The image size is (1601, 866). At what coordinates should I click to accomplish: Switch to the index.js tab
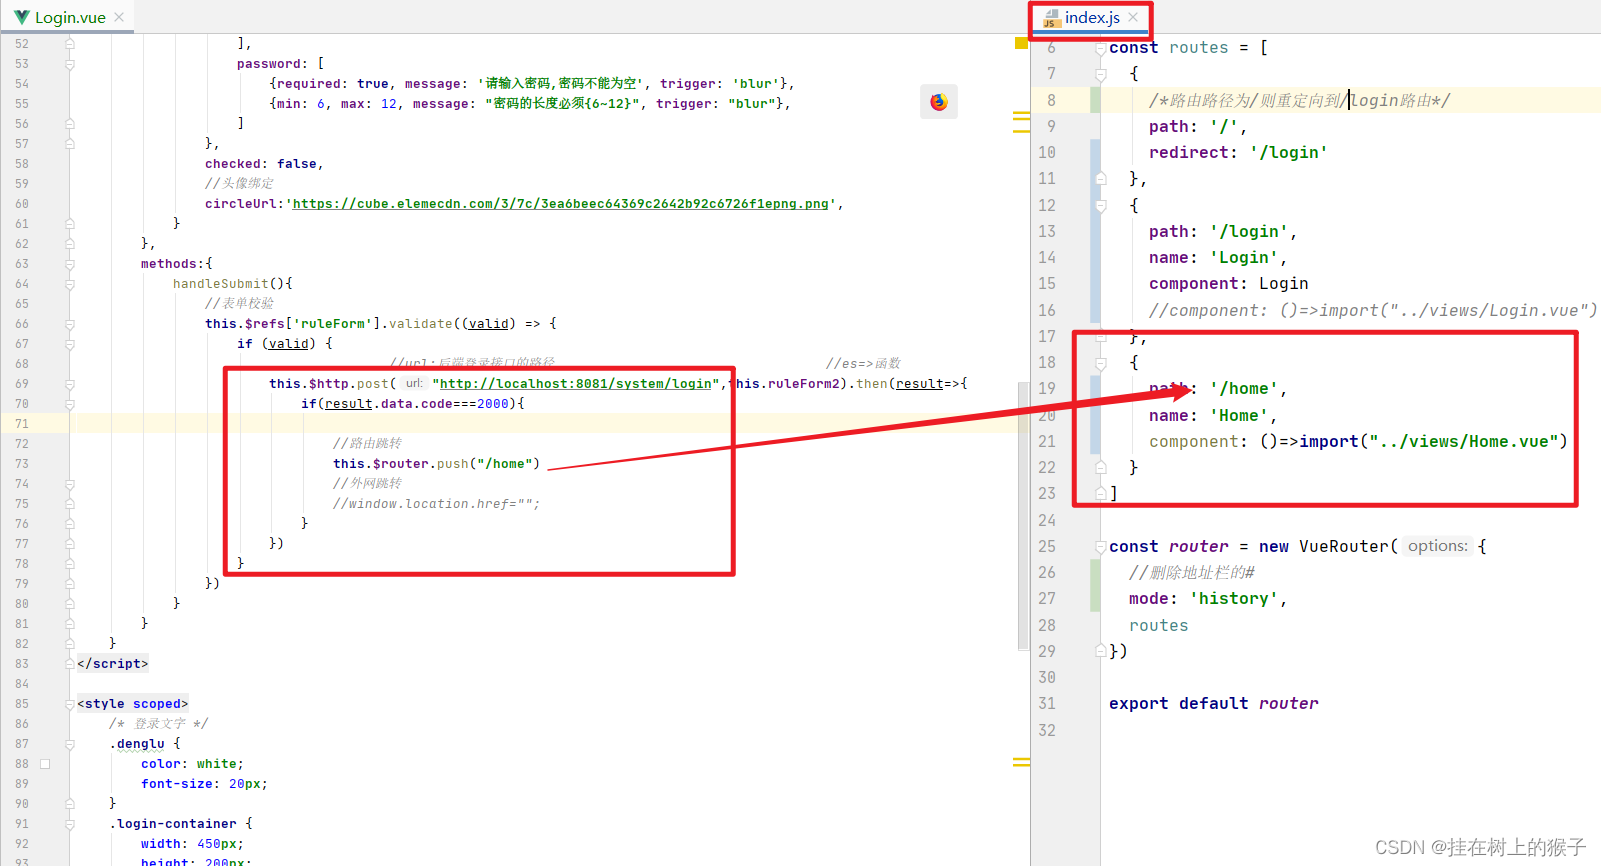[x=1092, y=17]
